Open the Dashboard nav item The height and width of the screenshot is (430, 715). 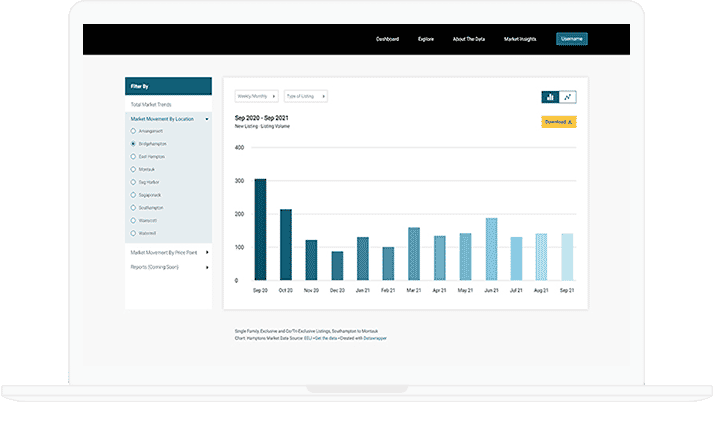click(x=387, y=39)
